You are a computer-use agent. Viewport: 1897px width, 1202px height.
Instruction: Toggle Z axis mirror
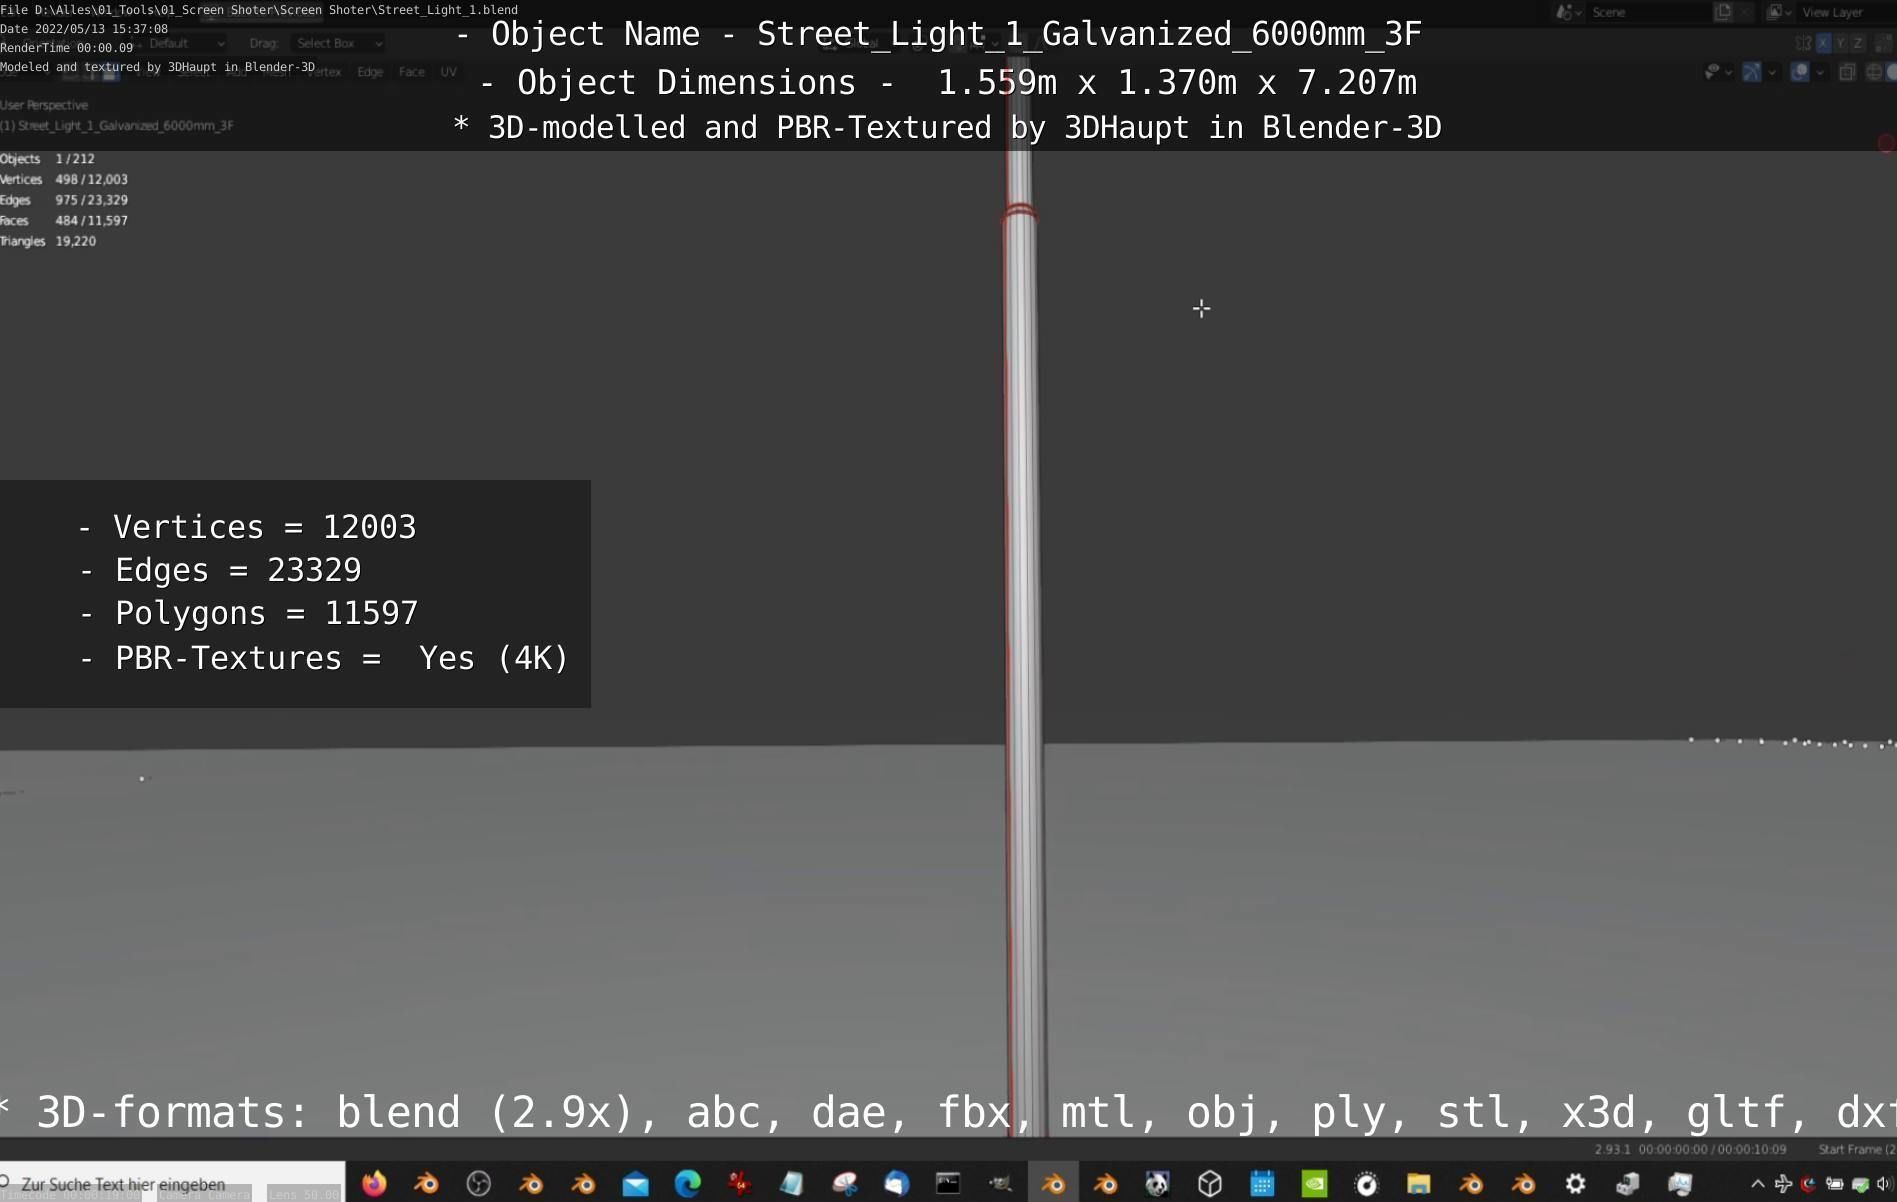click(x=1858, y=43)
